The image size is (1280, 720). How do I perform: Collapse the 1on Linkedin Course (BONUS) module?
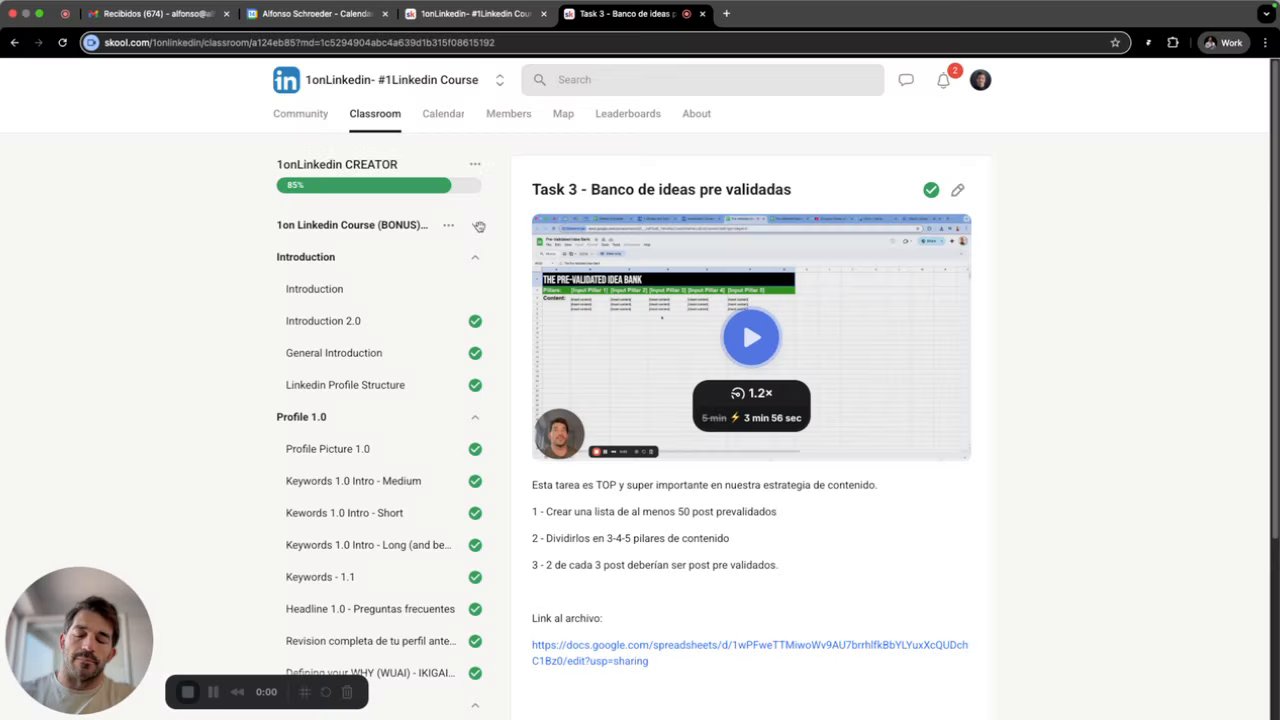click(x=478, y=226)
